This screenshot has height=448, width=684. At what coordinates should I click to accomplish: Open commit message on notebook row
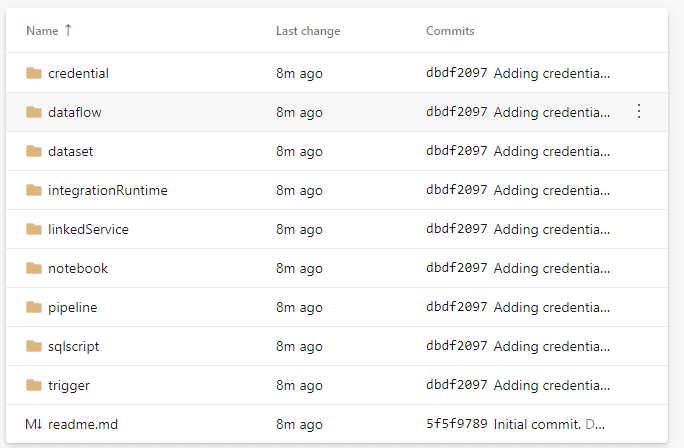[551, 268]
